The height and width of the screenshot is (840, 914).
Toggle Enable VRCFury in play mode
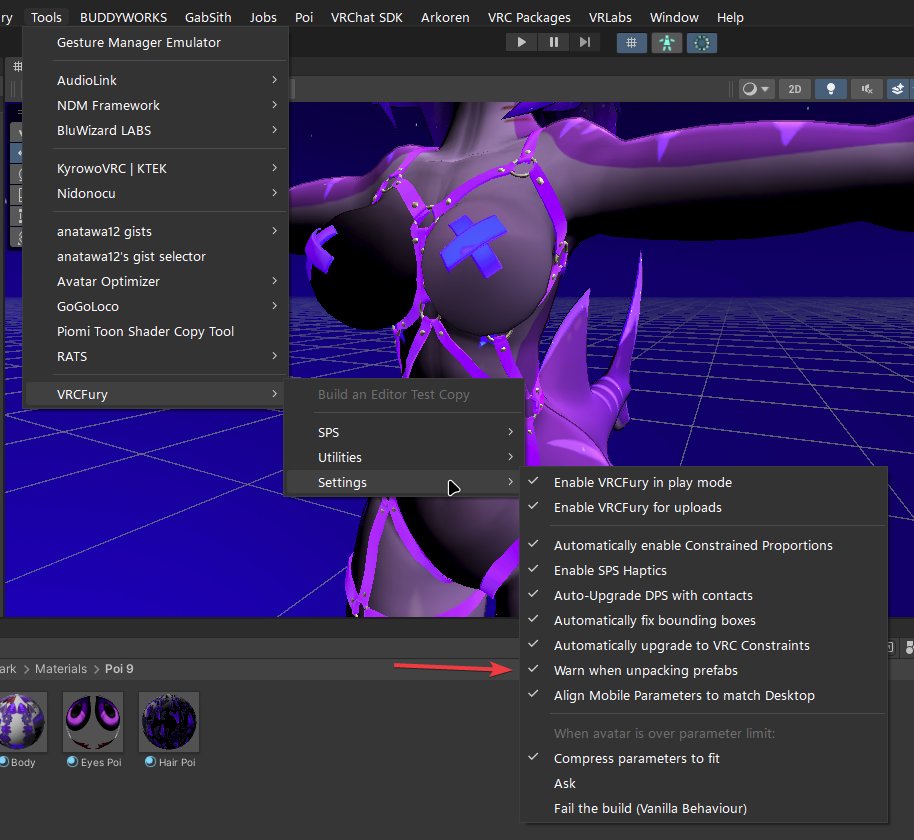point(704,483)
